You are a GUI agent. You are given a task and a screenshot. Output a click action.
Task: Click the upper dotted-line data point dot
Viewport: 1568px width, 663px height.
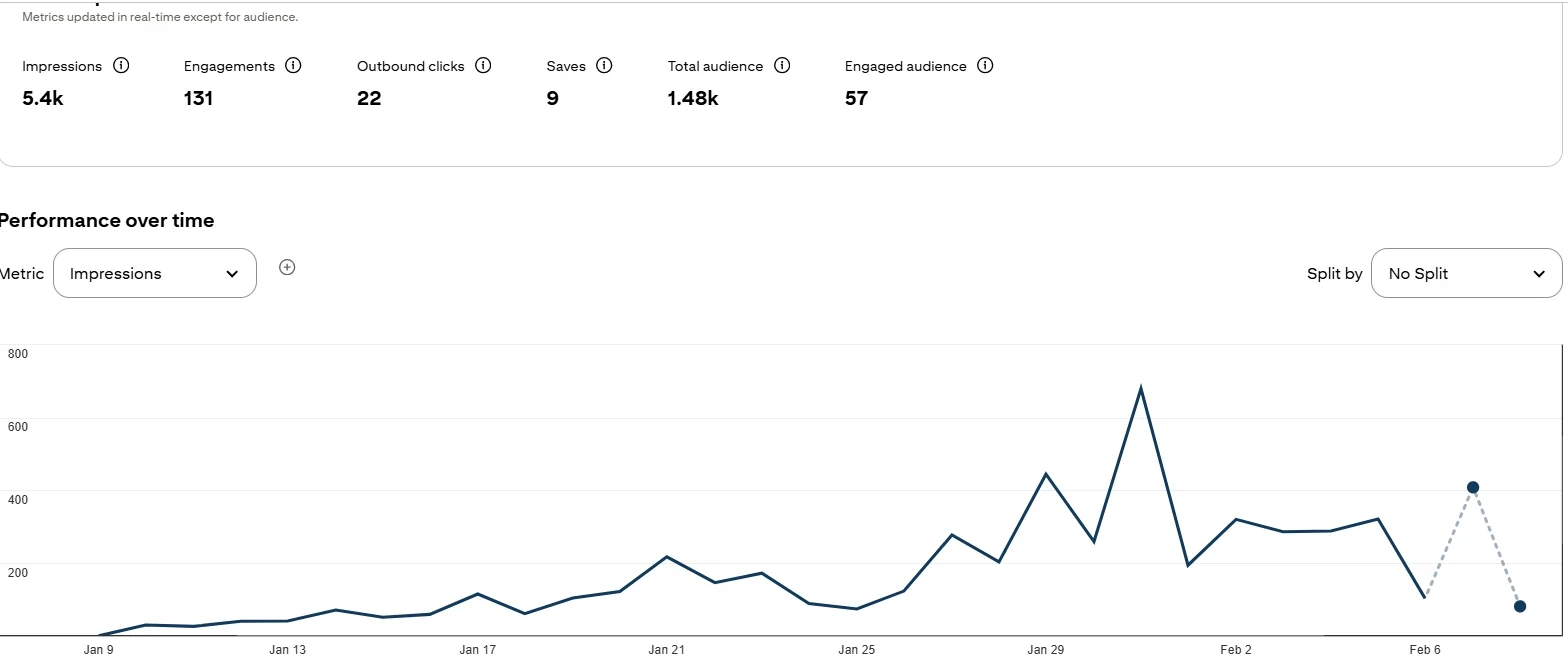1472,488
